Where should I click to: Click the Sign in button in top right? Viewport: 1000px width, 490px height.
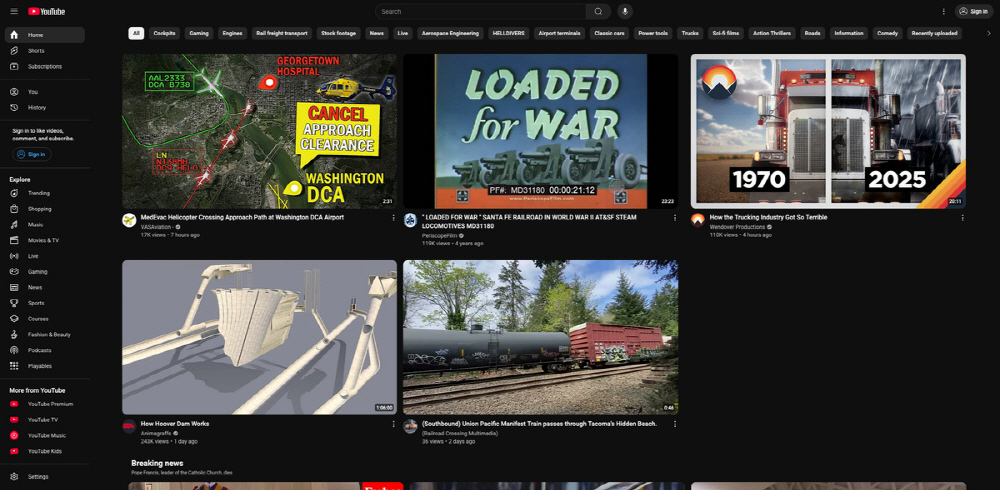[974, 11]
